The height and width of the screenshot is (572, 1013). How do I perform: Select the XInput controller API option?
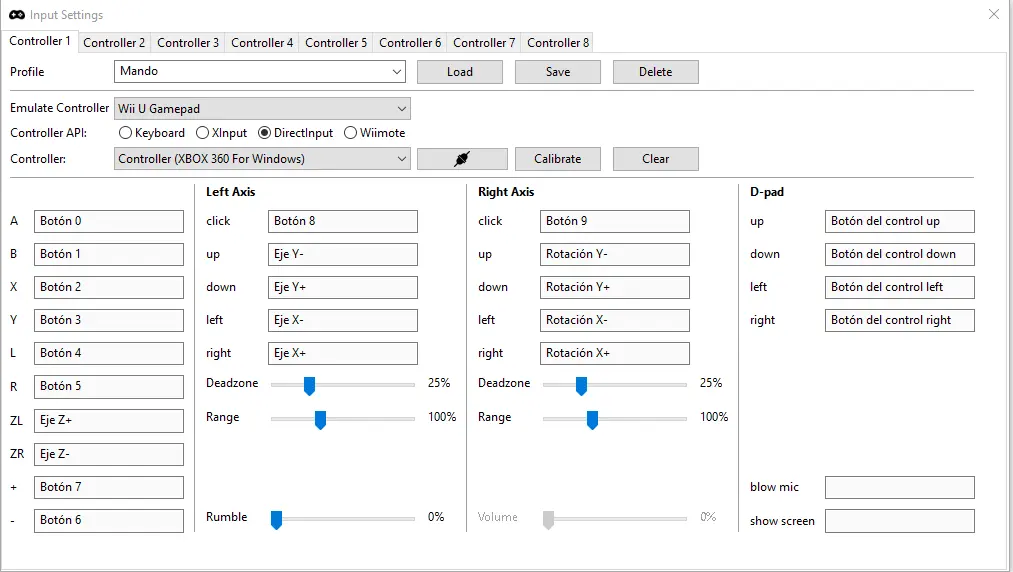[x=222, y=132]
